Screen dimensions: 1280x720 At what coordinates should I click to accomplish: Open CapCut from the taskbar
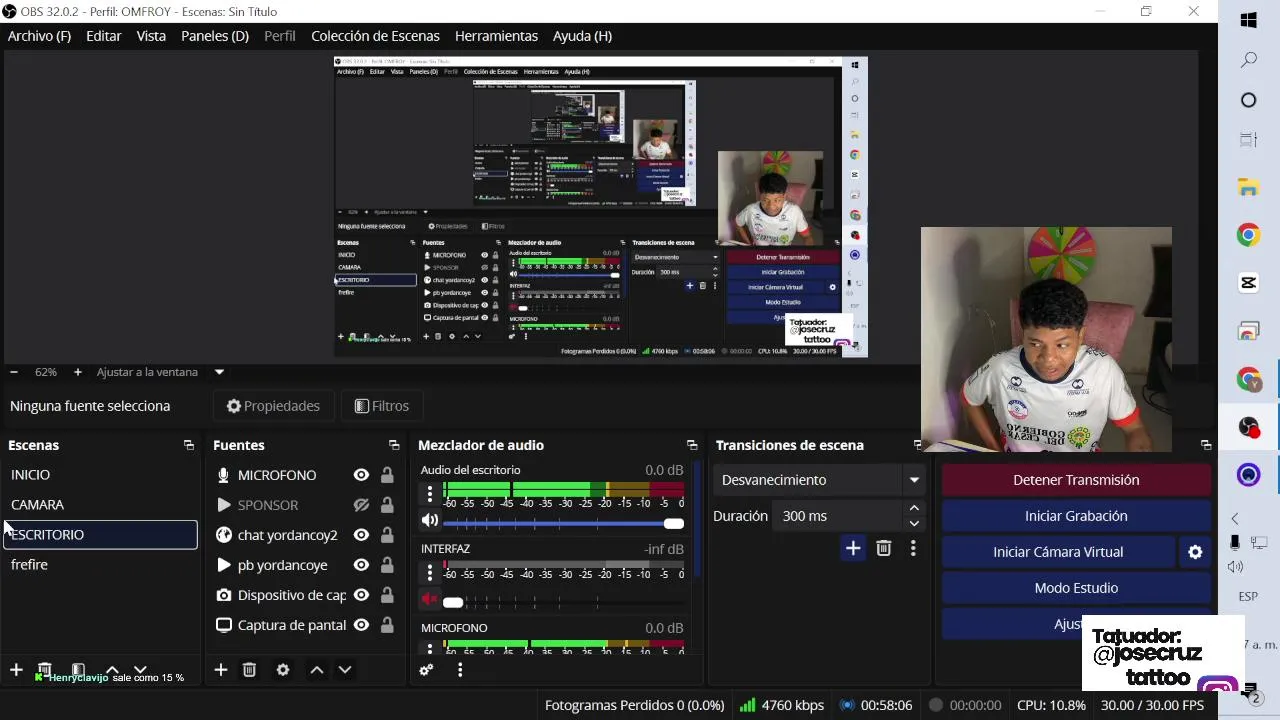tap(1249, 283)
